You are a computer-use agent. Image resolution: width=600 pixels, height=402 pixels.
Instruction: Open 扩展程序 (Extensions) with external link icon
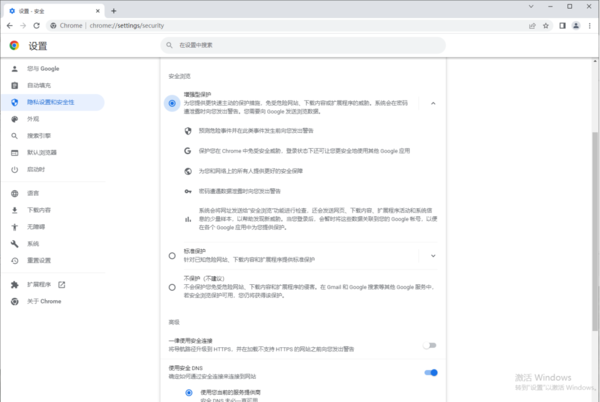coord(42,284)
